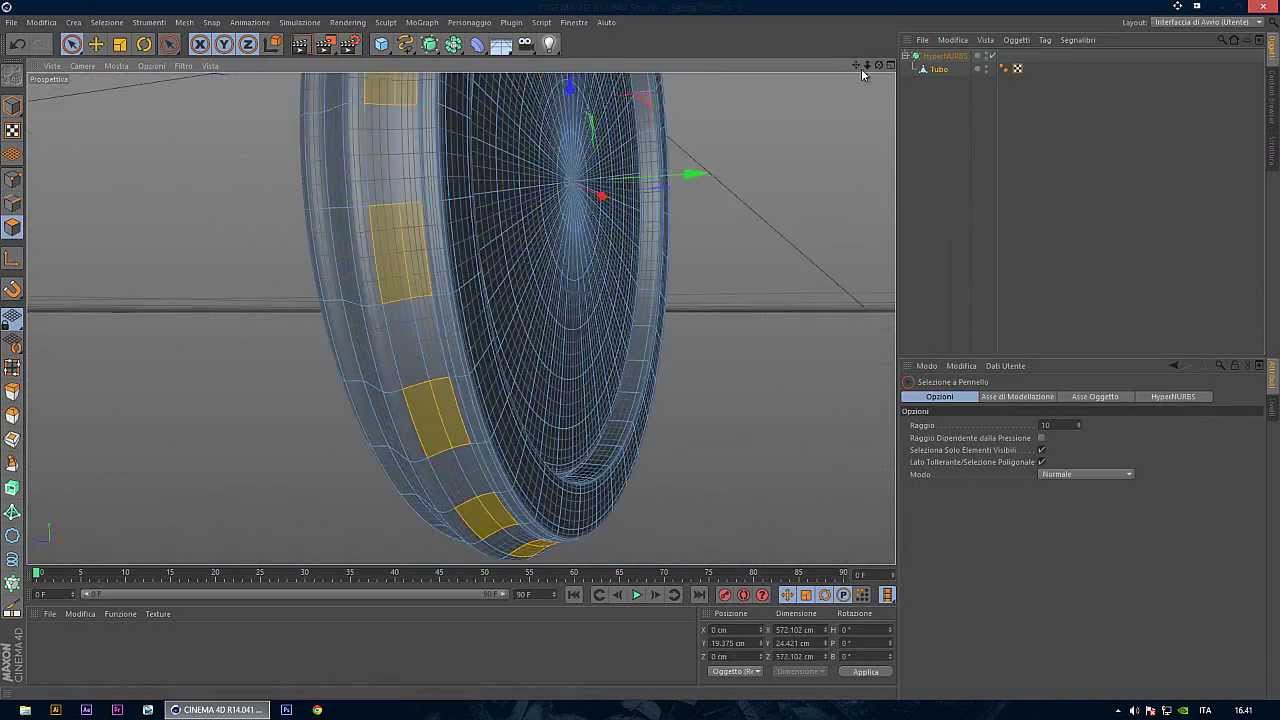Add a HyperNURBS generator object
1280x720 pixels.
click(429, 44)
